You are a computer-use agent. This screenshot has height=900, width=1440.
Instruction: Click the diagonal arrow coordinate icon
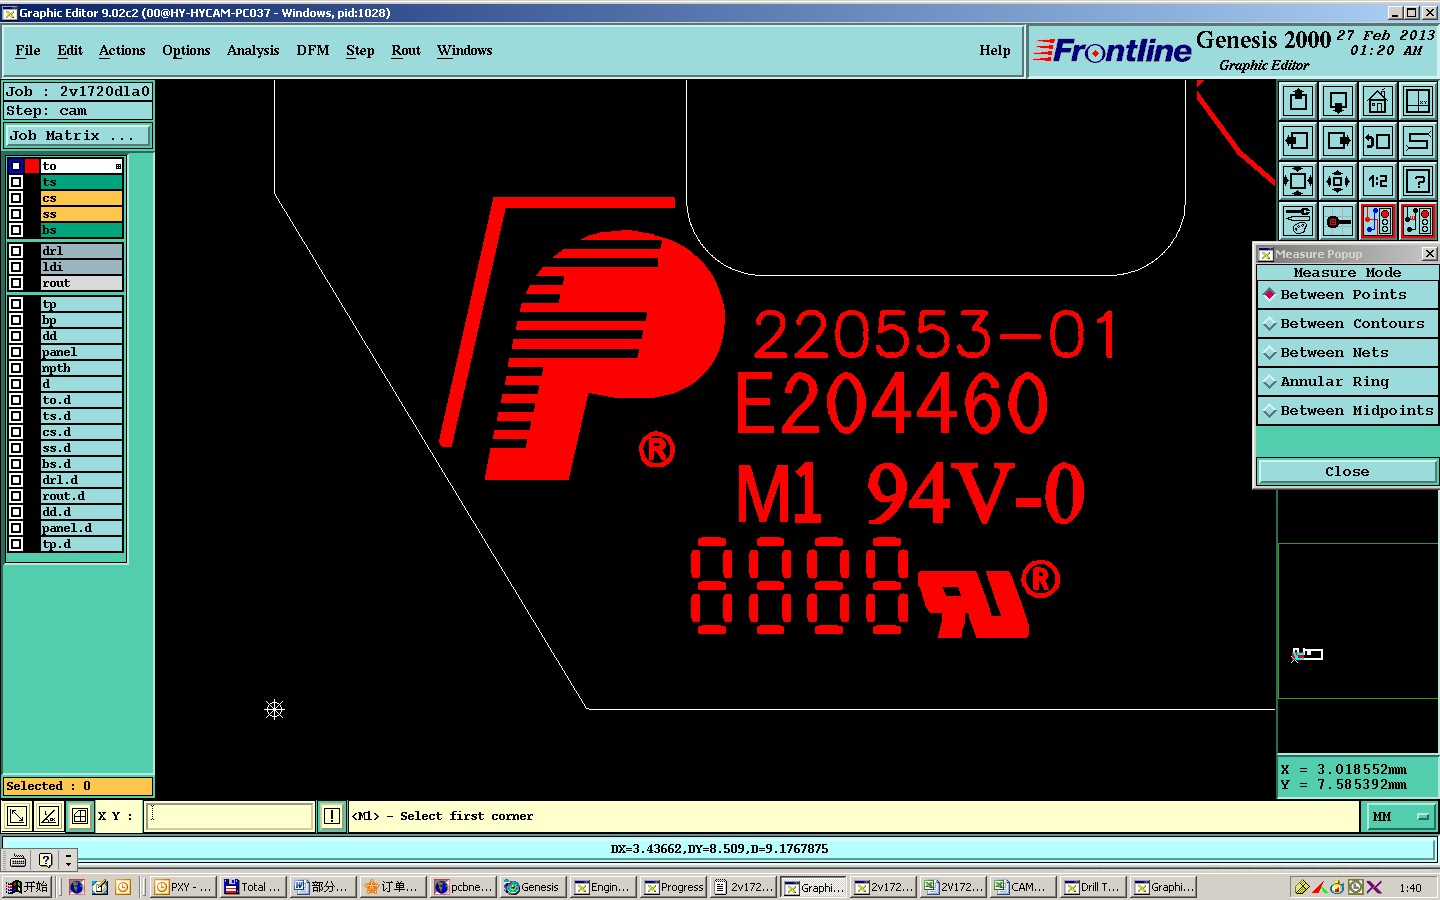pos(17,816)
